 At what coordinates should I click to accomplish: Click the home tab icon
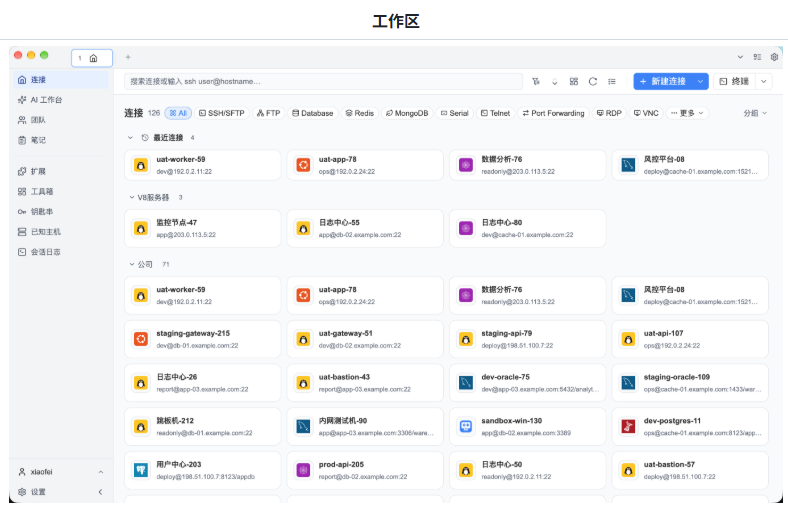point(93,58)
